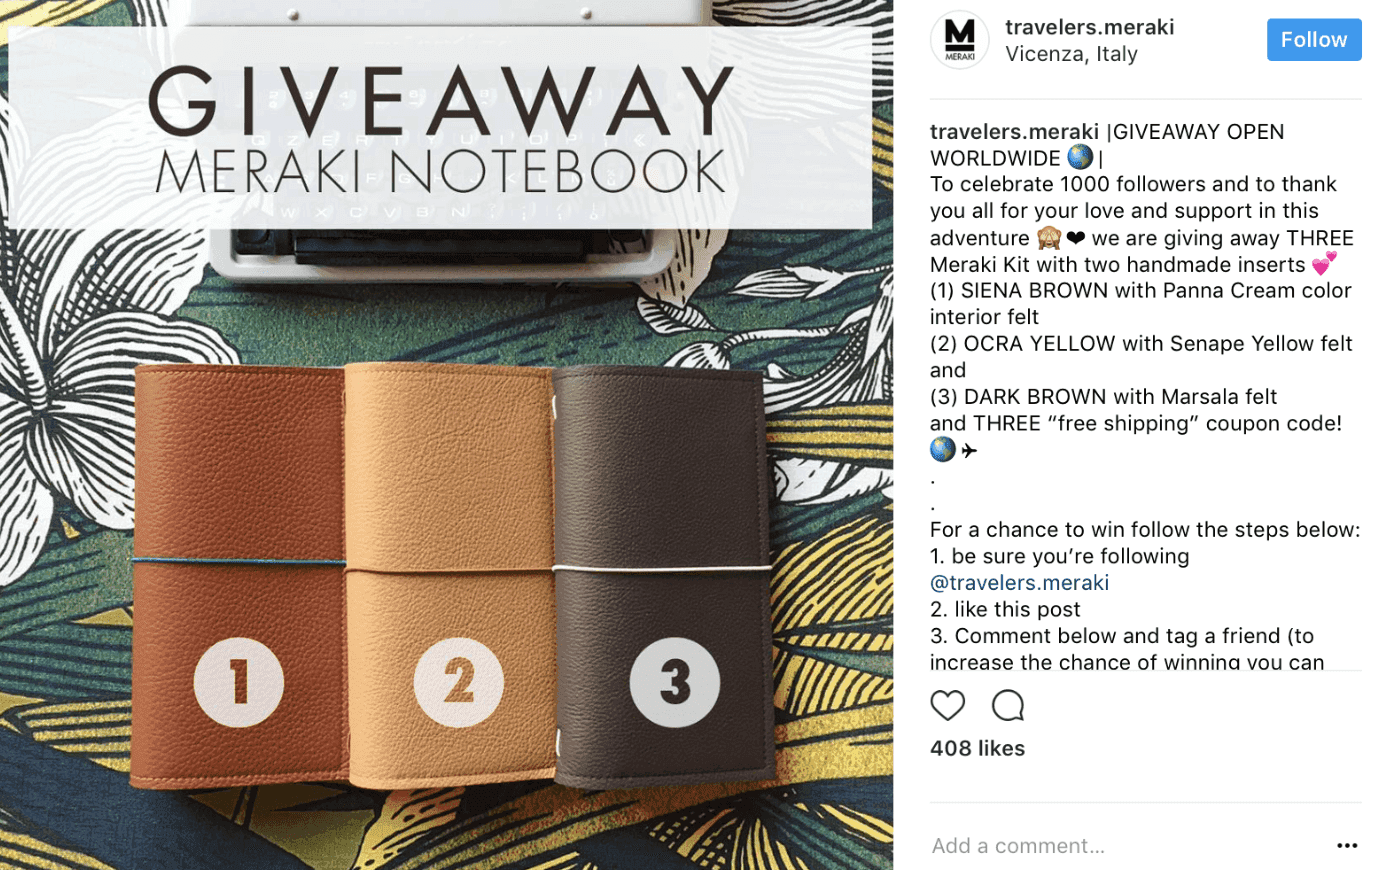This screenshot has height=870, width=1374.
Task: Click the ocra yellow notebook
Action: pyautogui.click(x=449, y=574)
